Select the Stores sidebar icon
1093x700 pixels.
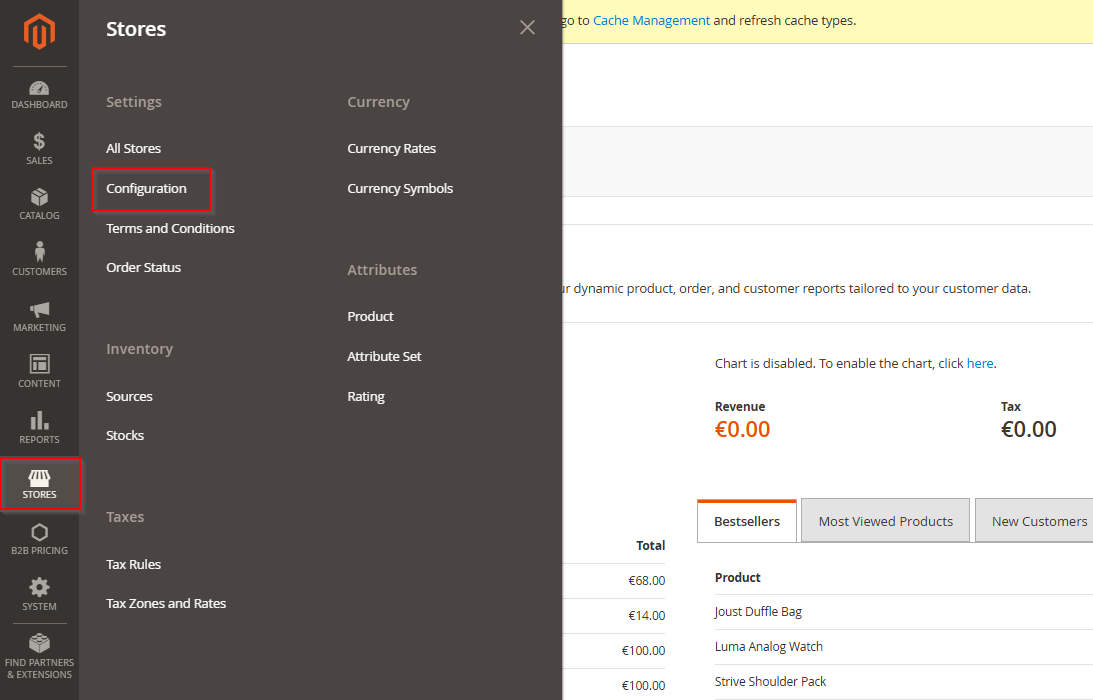[x=40, y=484]
